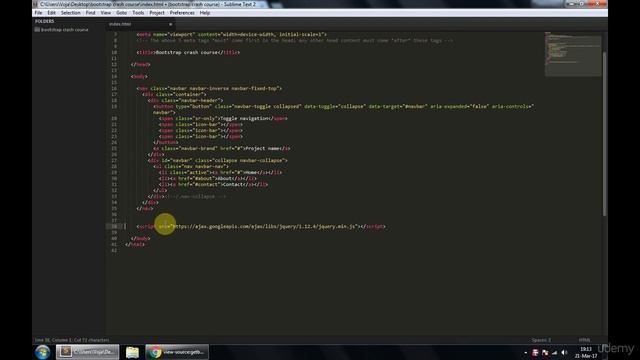640x360 pixels.
Task: Close the Sublime Text window
Action: (598, 4)
